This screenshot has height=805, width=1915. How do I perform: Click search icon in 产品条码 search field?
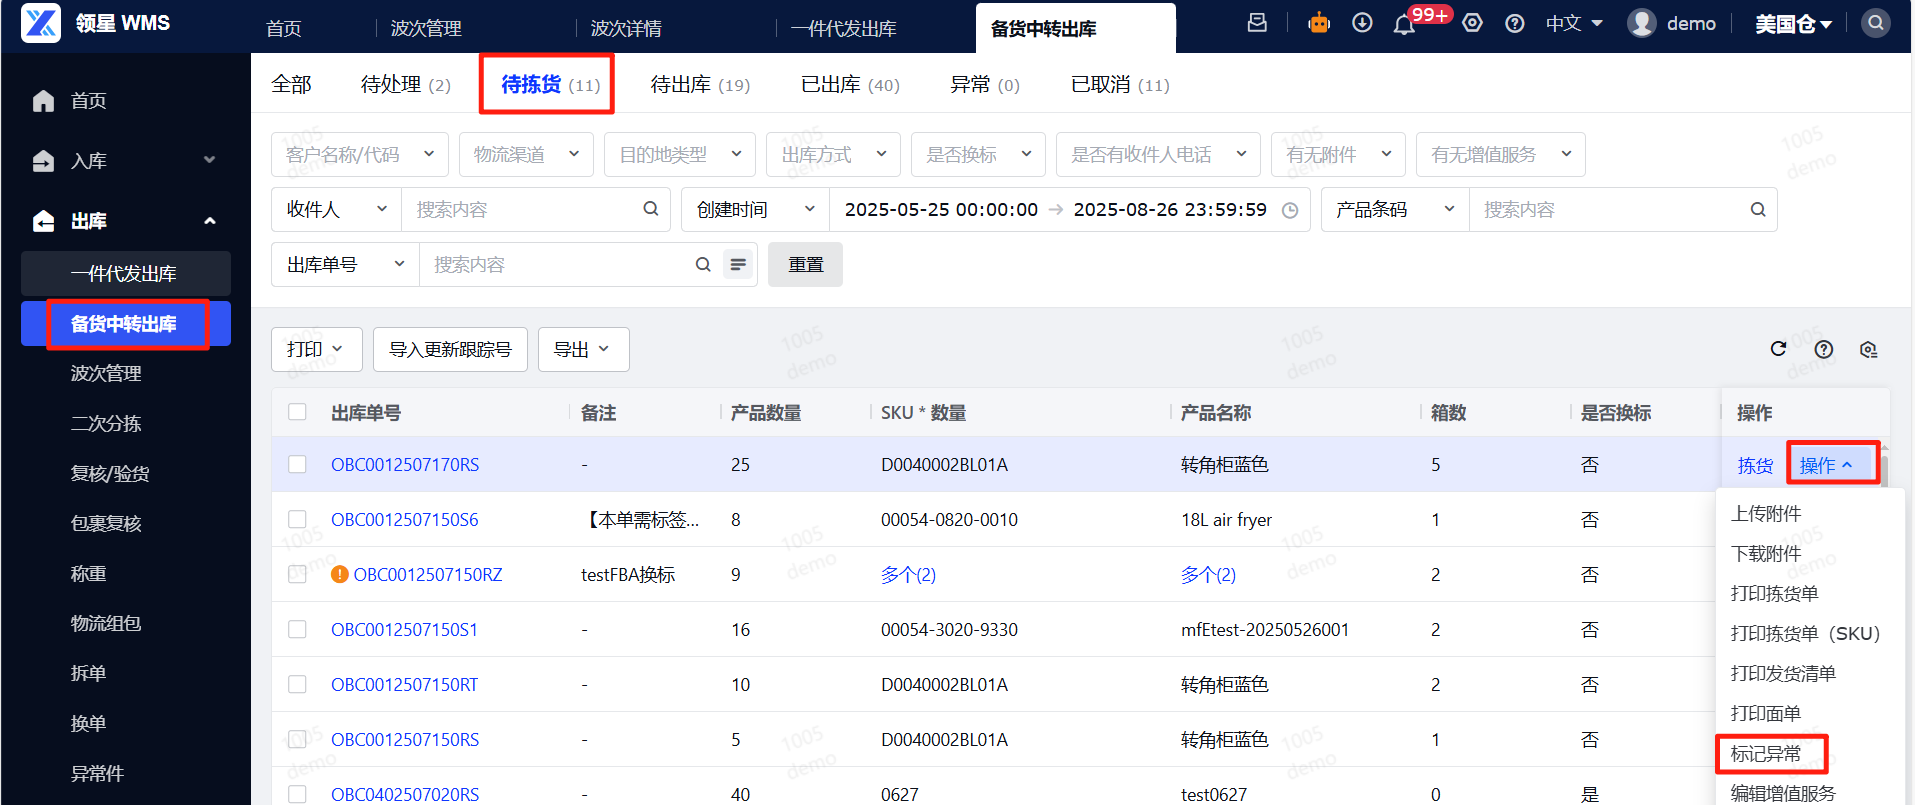[1757, 209]
